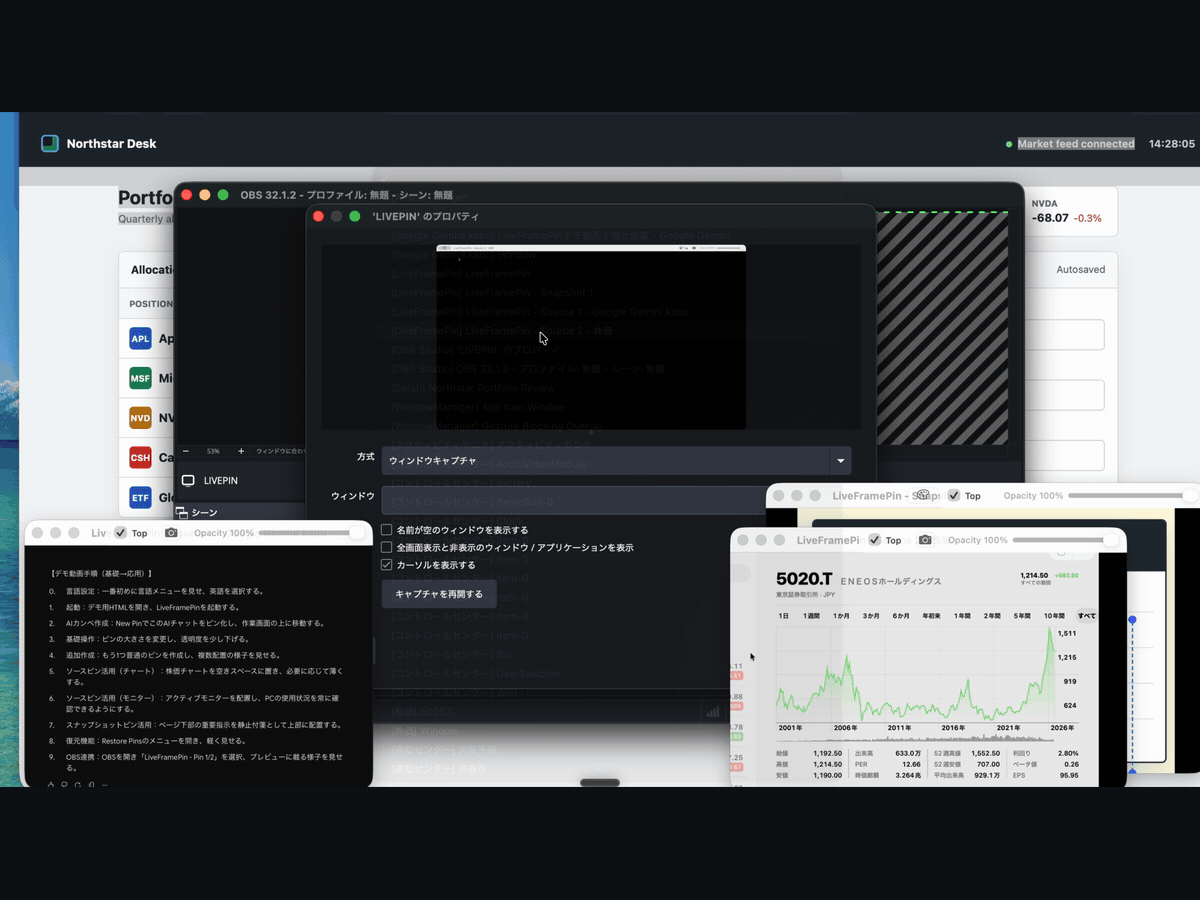The width and height of the screenshot is (1200, 900).
Task: Select the 1日 chart range tab
Action: pyautogui.click(x=784, y=616)
